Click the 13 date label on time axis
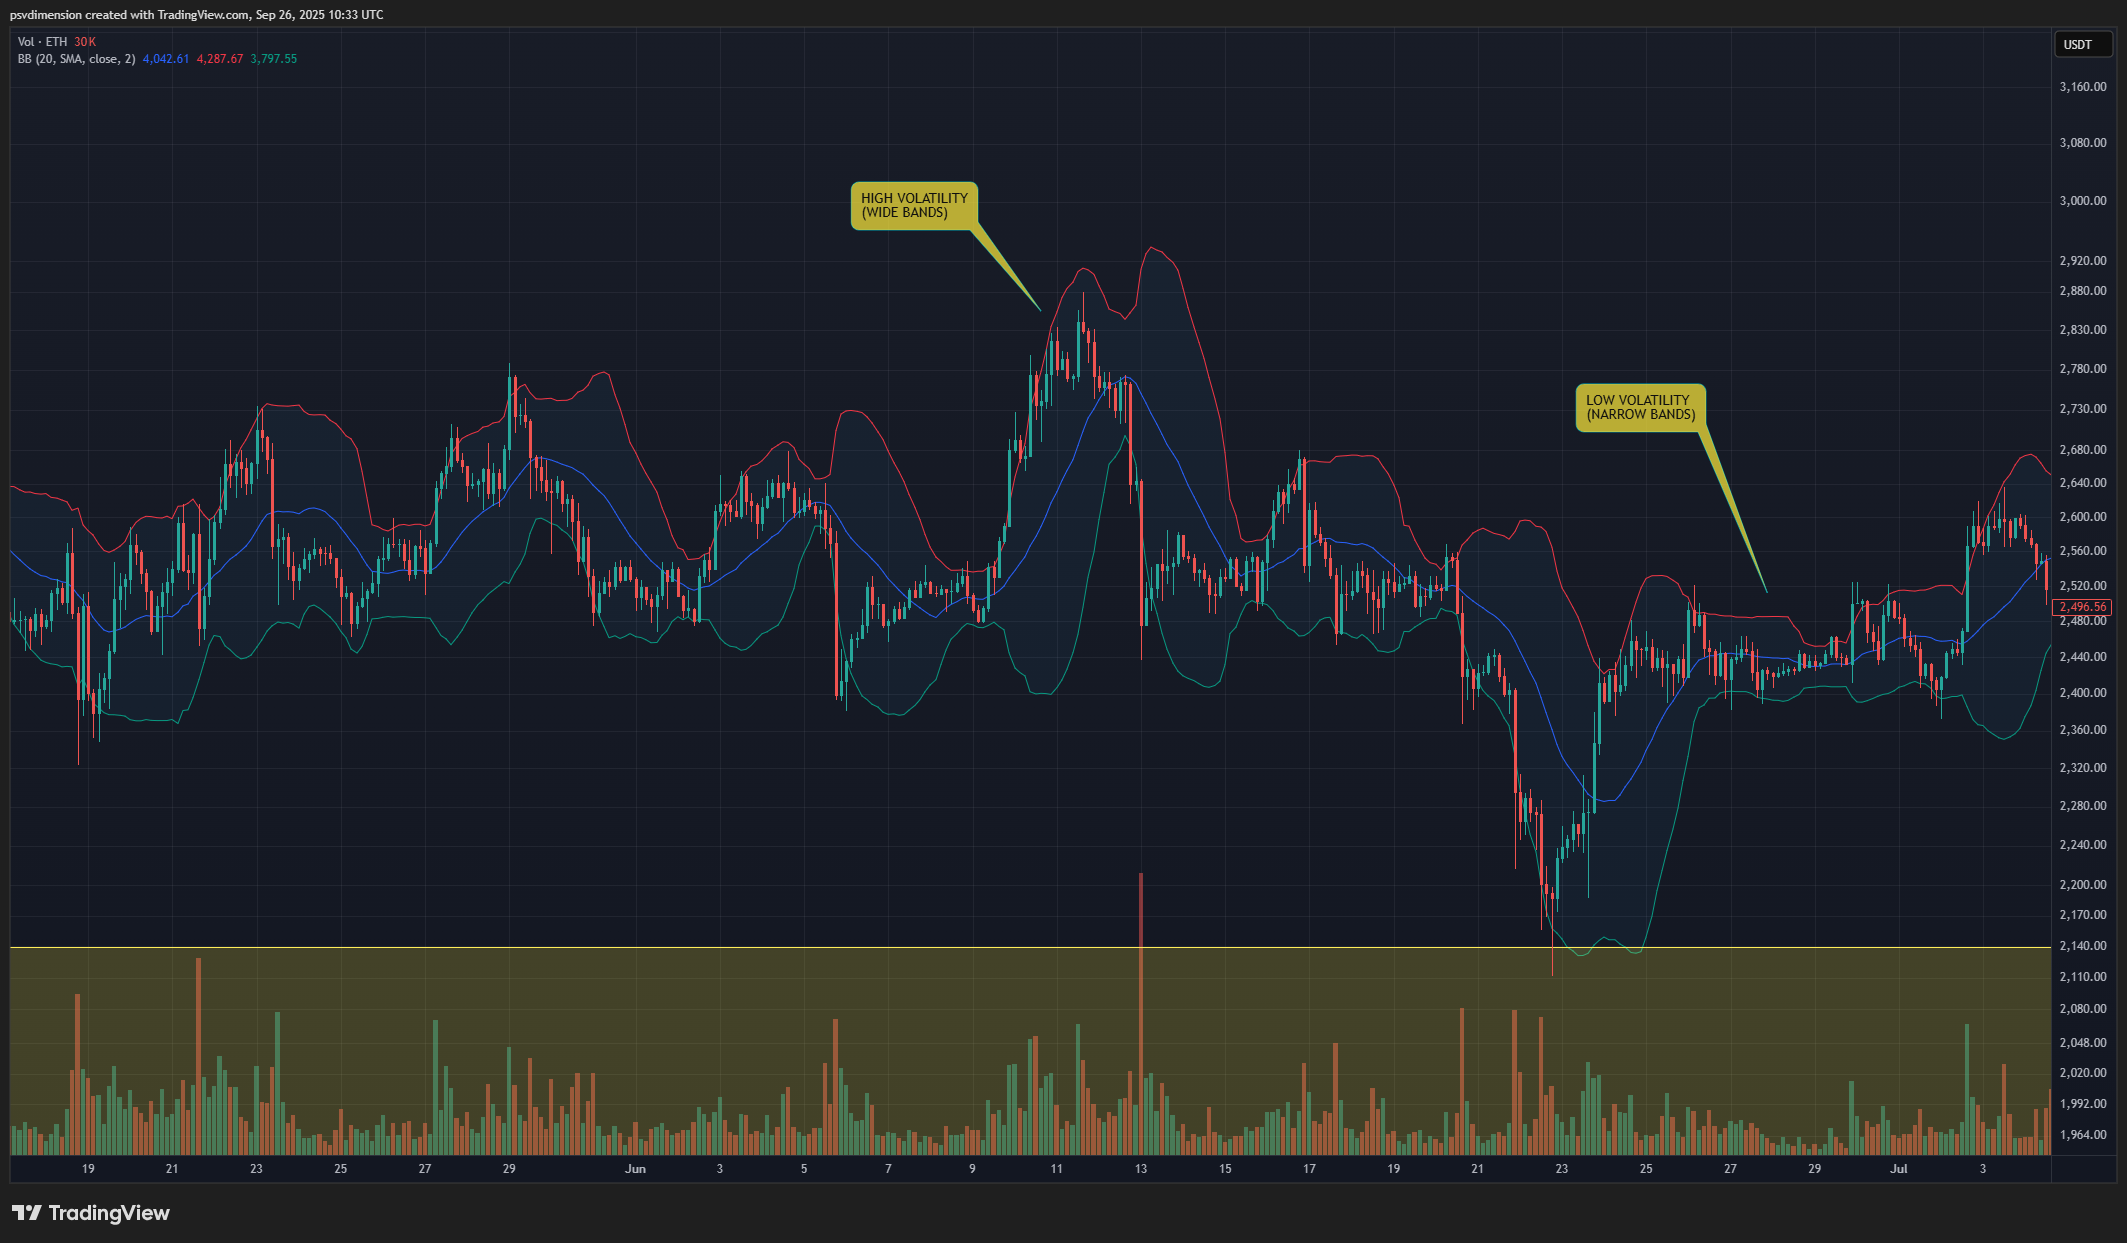The height and width of the screenshot is (1243, 2127). 1140,1169
